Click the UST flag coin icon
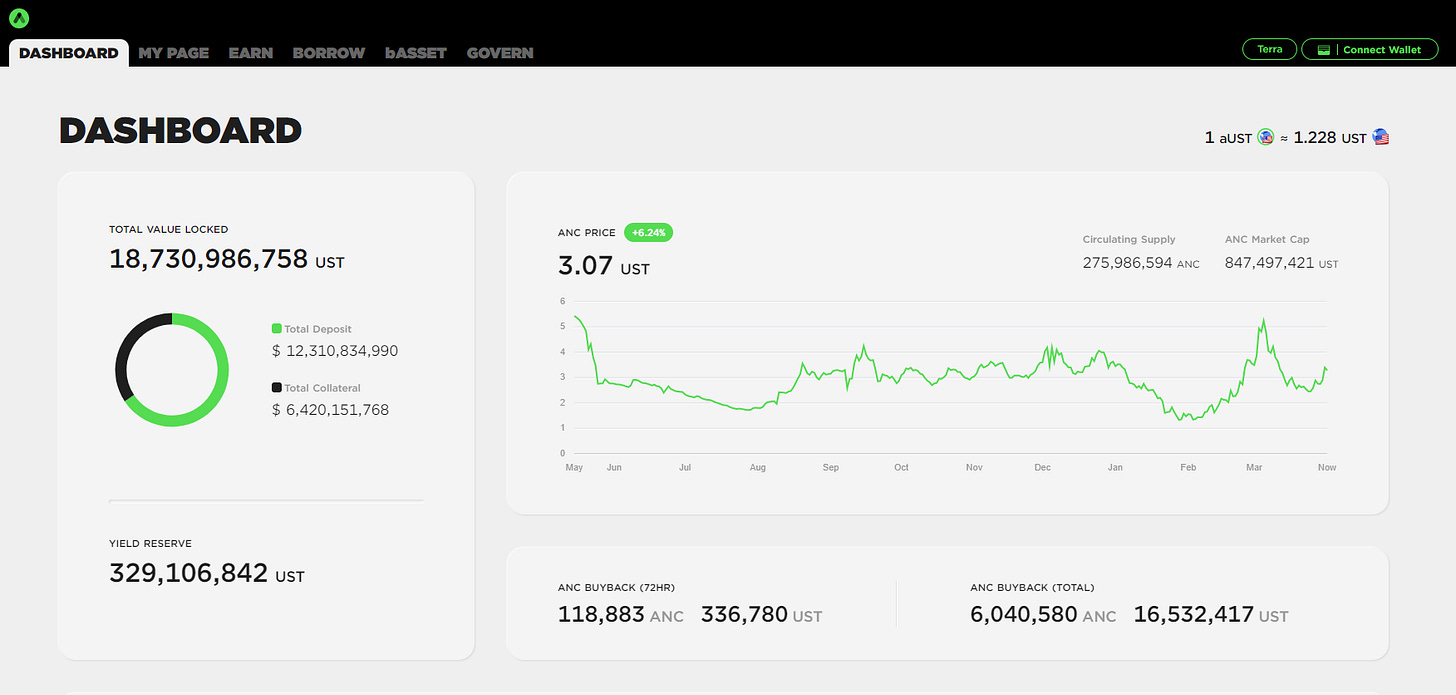This screenshot has height=695, width=1456. pyautogui.click(x=1381, y=137)
